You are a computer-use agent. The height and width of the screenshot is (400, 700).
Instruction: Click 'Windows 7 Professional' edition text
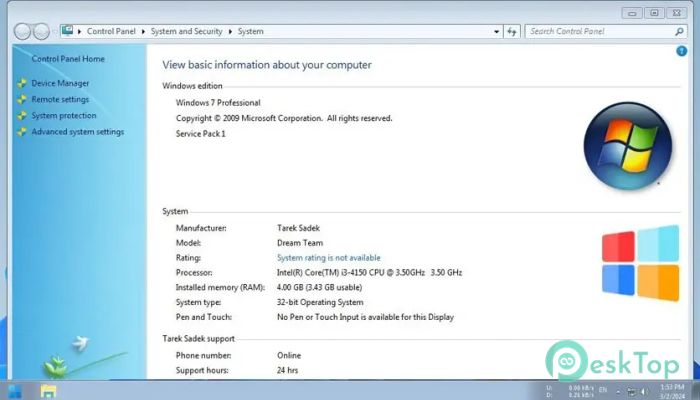click(x=218, y=103)
